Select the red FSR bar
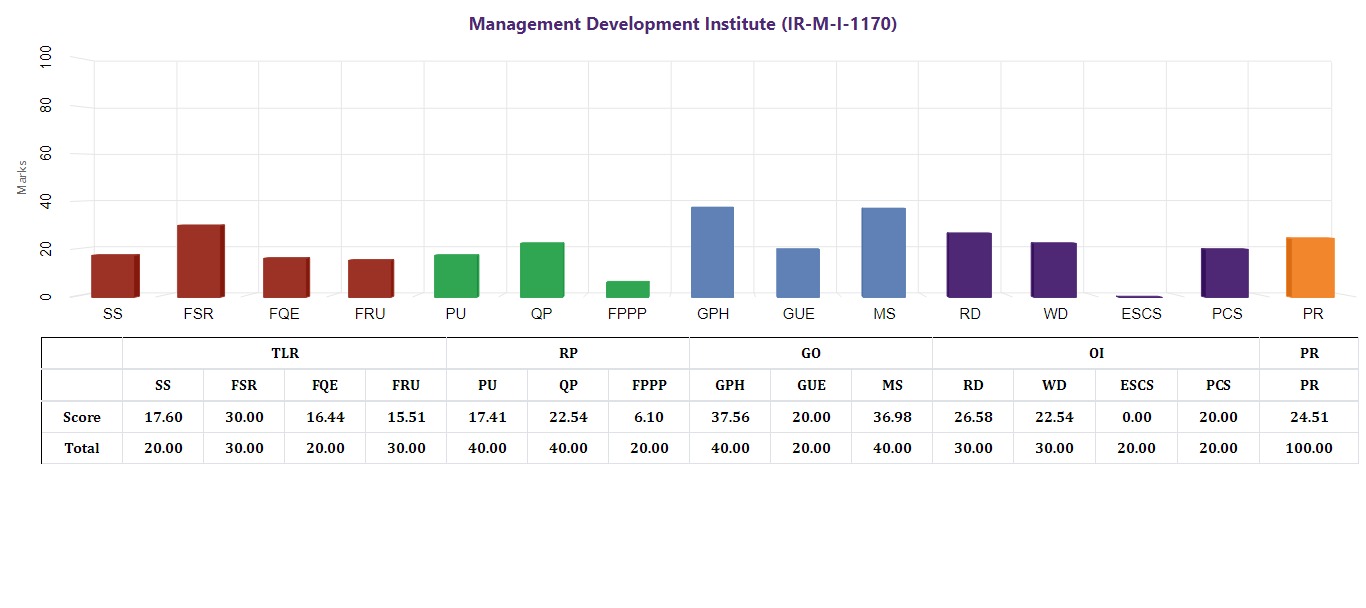1366x608 pixels. pos(201,261)
